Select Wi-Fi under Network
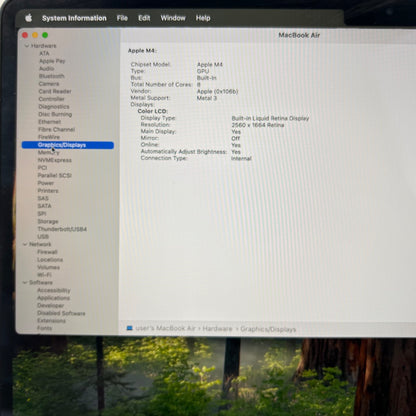 click(44, 275)
